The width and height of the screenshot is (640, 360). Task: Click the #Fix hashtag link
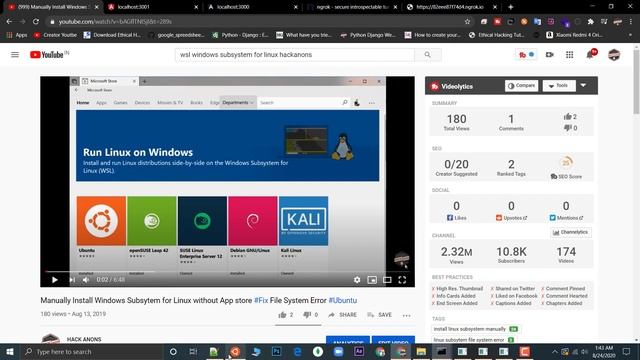(x=261, y=300)
